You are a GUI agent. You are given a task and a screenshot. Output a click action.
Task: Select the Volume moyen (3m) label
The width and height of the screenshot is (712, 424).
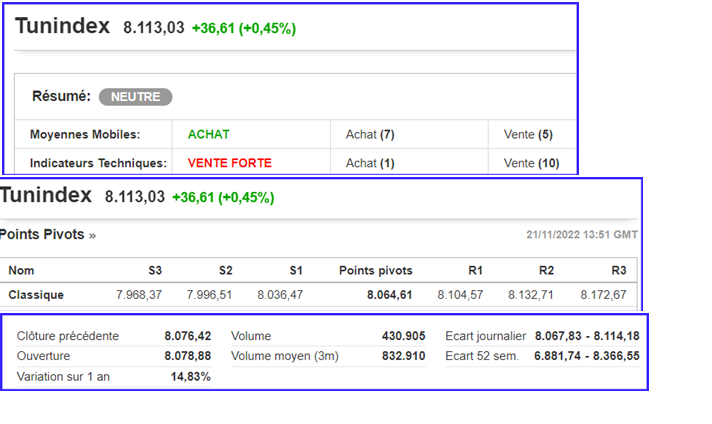(x=284, y=356)
